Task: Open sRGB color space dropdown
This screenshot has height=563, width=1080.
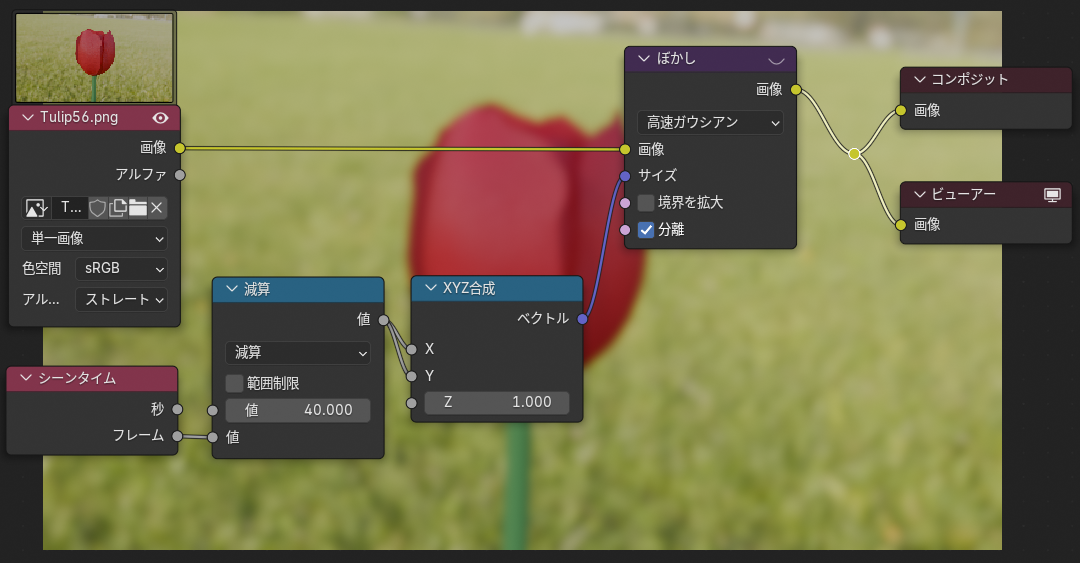Action: [121, 269]
